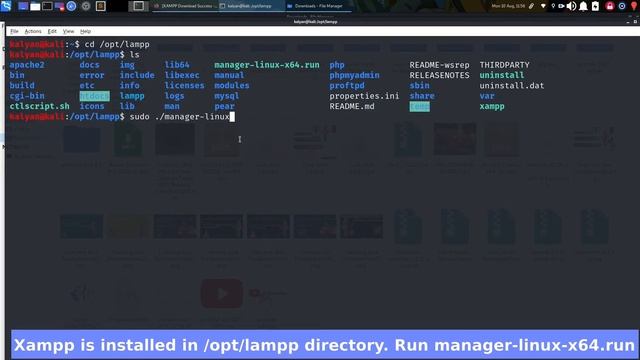
Task: Click 'lib64' directory name
Action: pyautogui.click(x=177, y=65)
